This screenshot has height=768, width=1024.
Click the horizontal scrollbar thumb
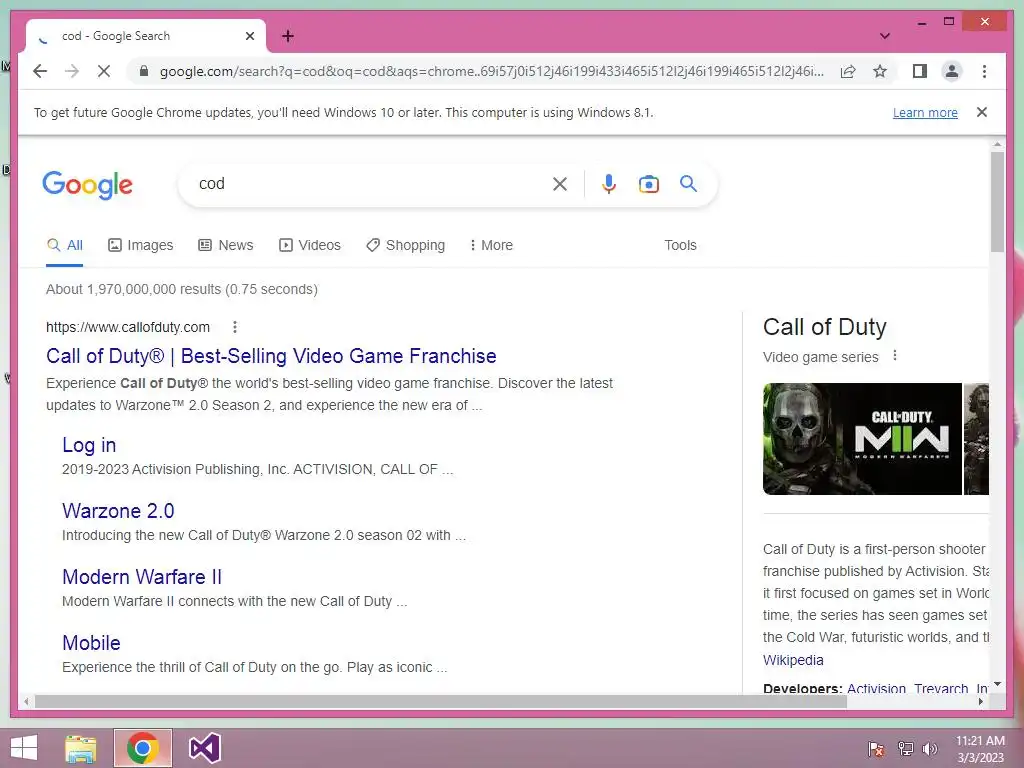(441, 702)
